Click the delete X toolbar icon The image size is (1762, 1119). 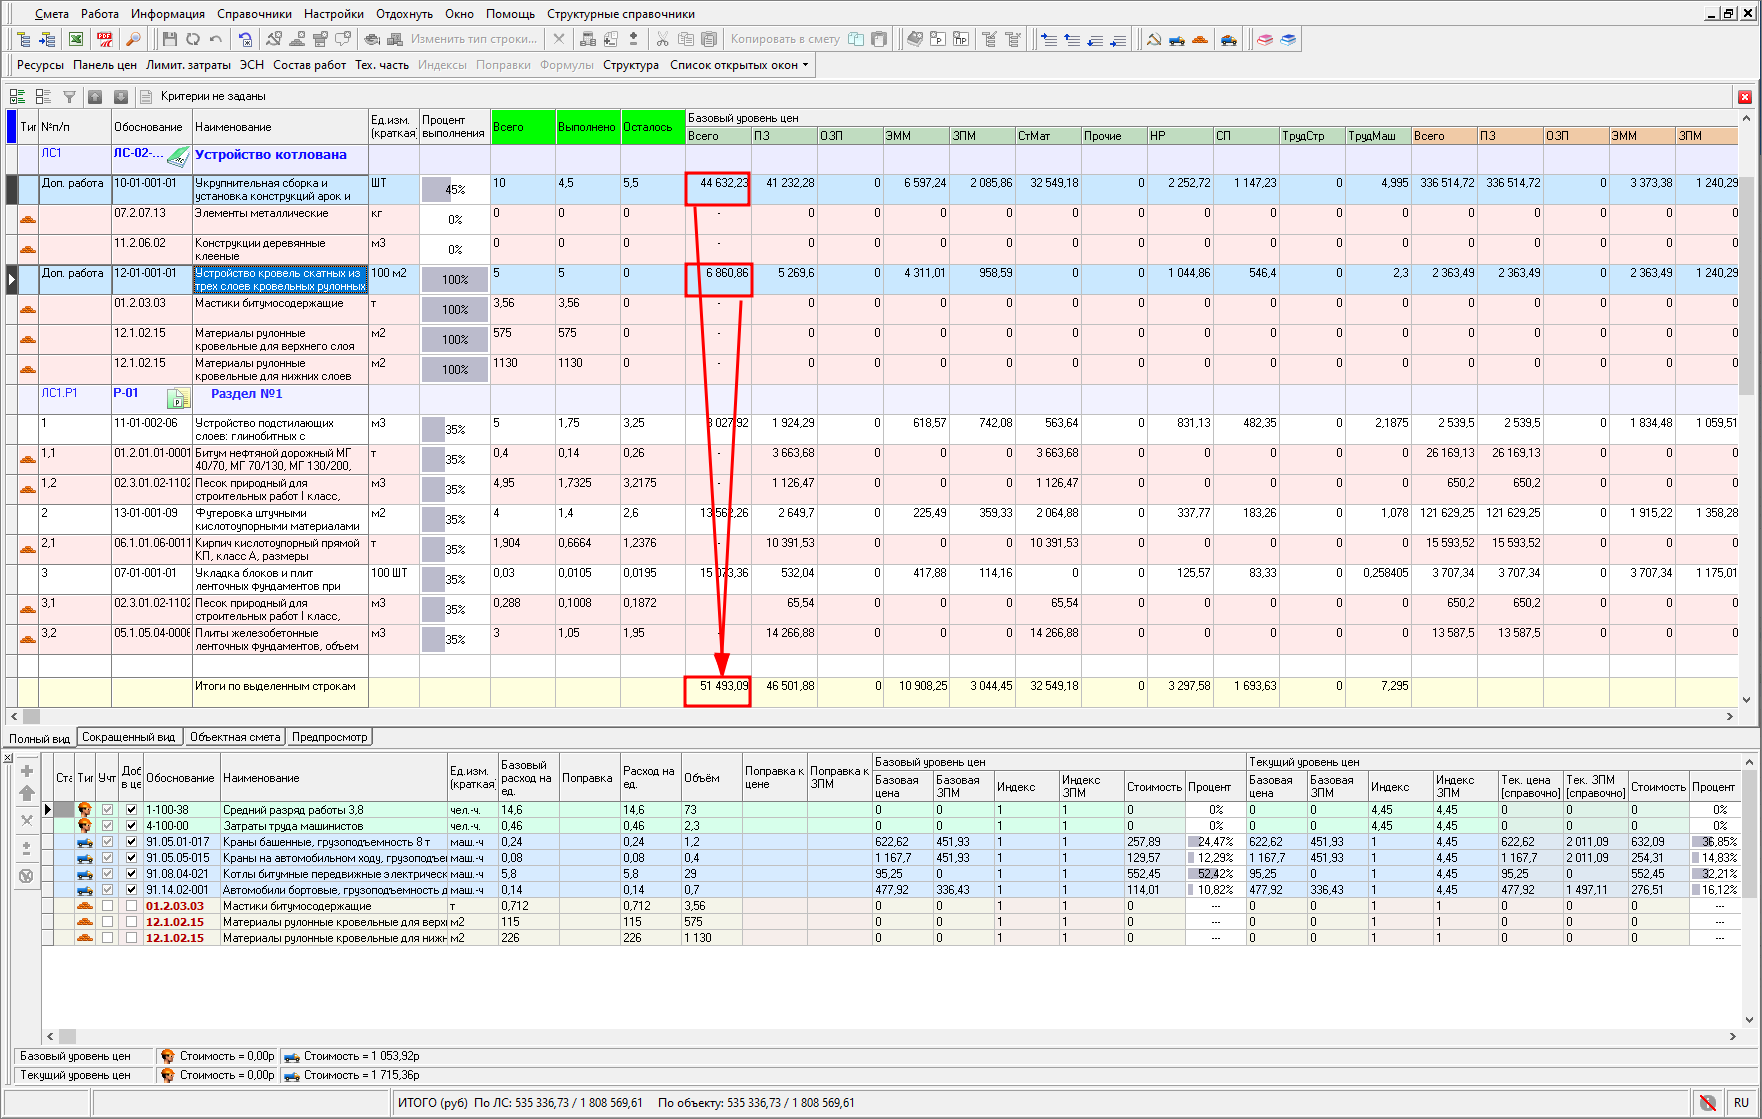[559, 39]
